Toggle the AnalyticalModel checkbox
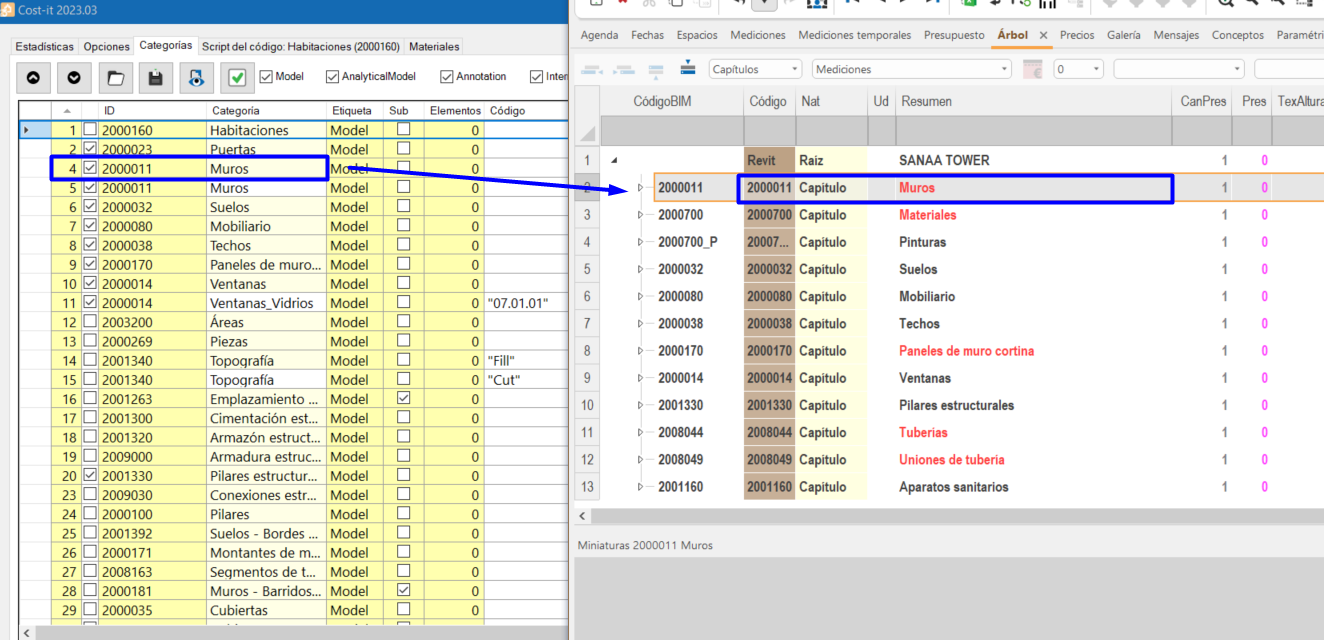The height and width of the screenshot is (640, 1324). [332, 76]
